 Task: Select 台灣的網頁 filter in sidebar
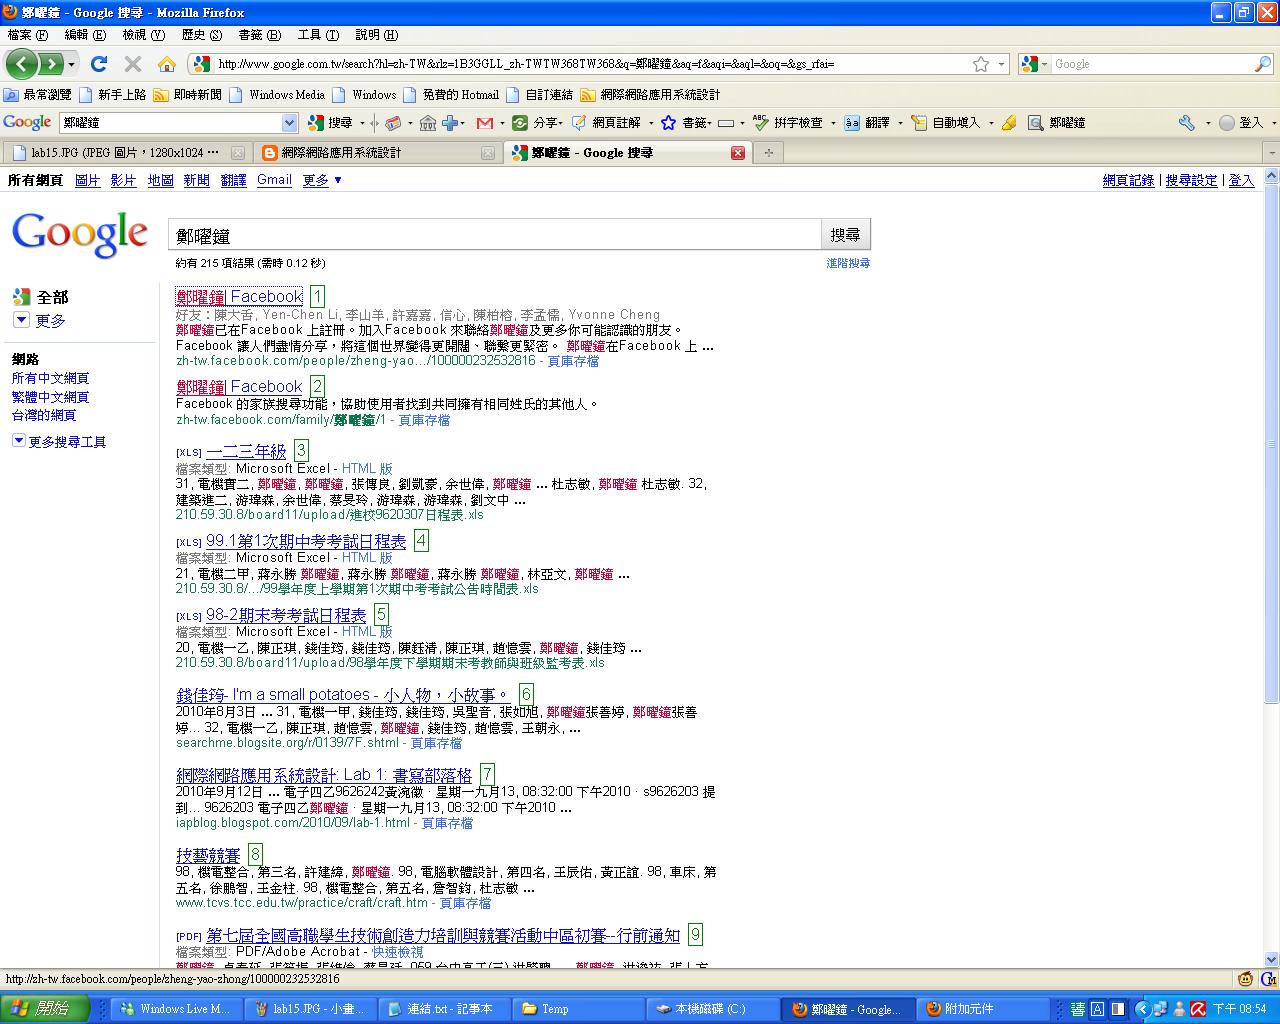(x=44, y=415)
